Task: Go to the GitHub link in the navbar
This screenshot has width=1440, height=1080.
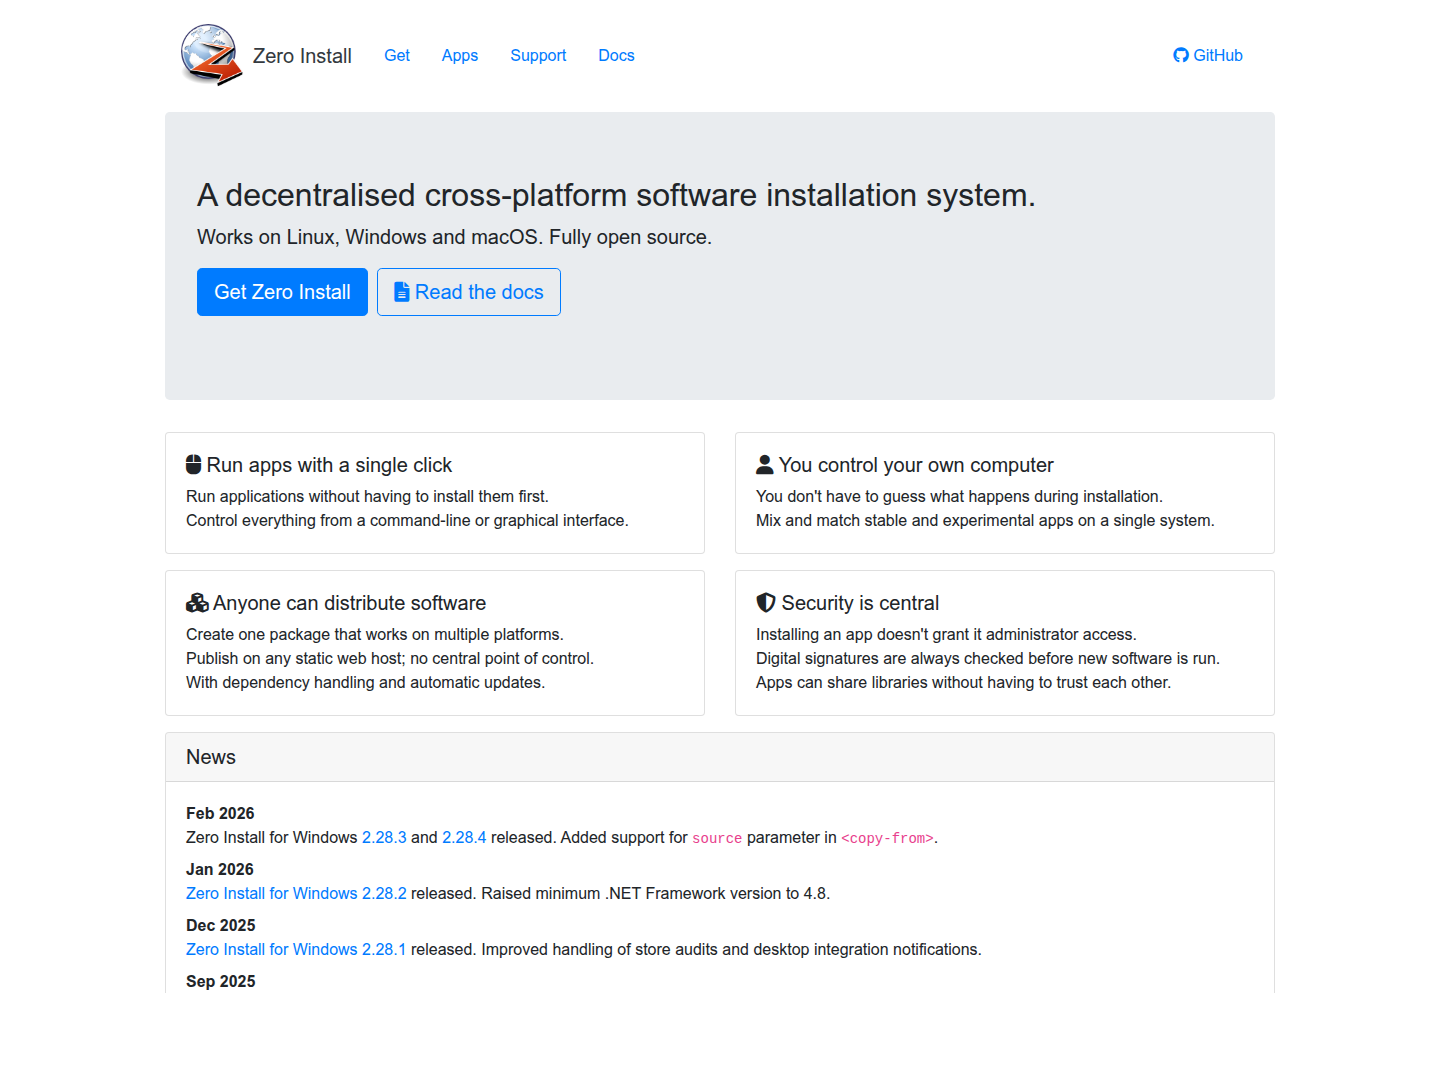Action: 1208,55
